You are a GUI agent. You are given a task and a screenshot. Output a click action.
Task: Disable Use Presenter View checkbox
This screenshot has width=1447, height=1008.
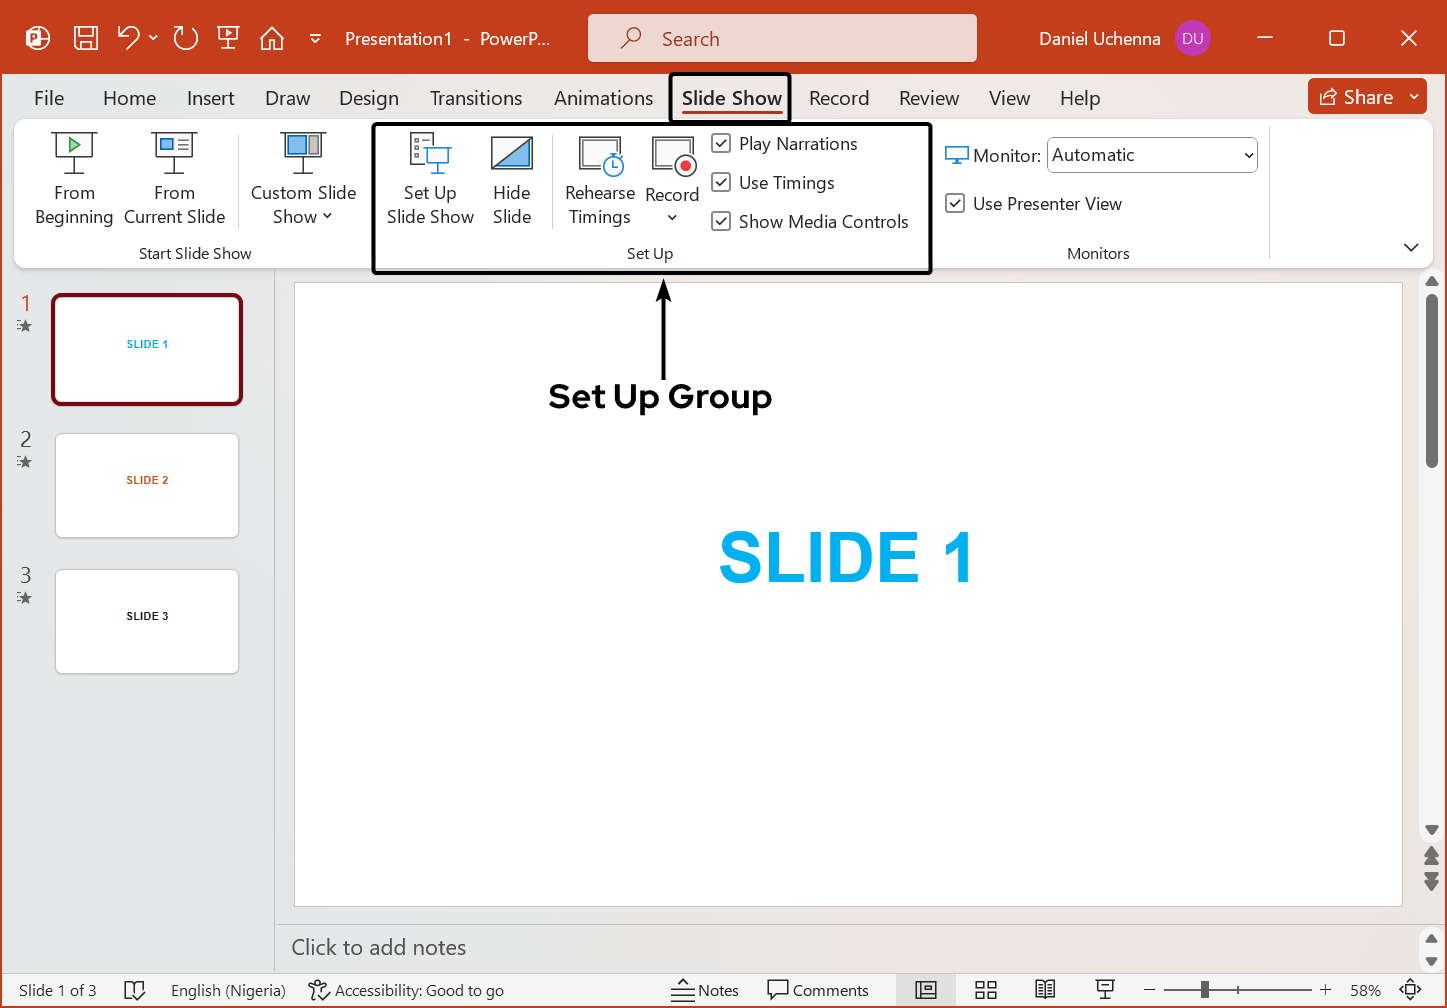coord(955,204)
